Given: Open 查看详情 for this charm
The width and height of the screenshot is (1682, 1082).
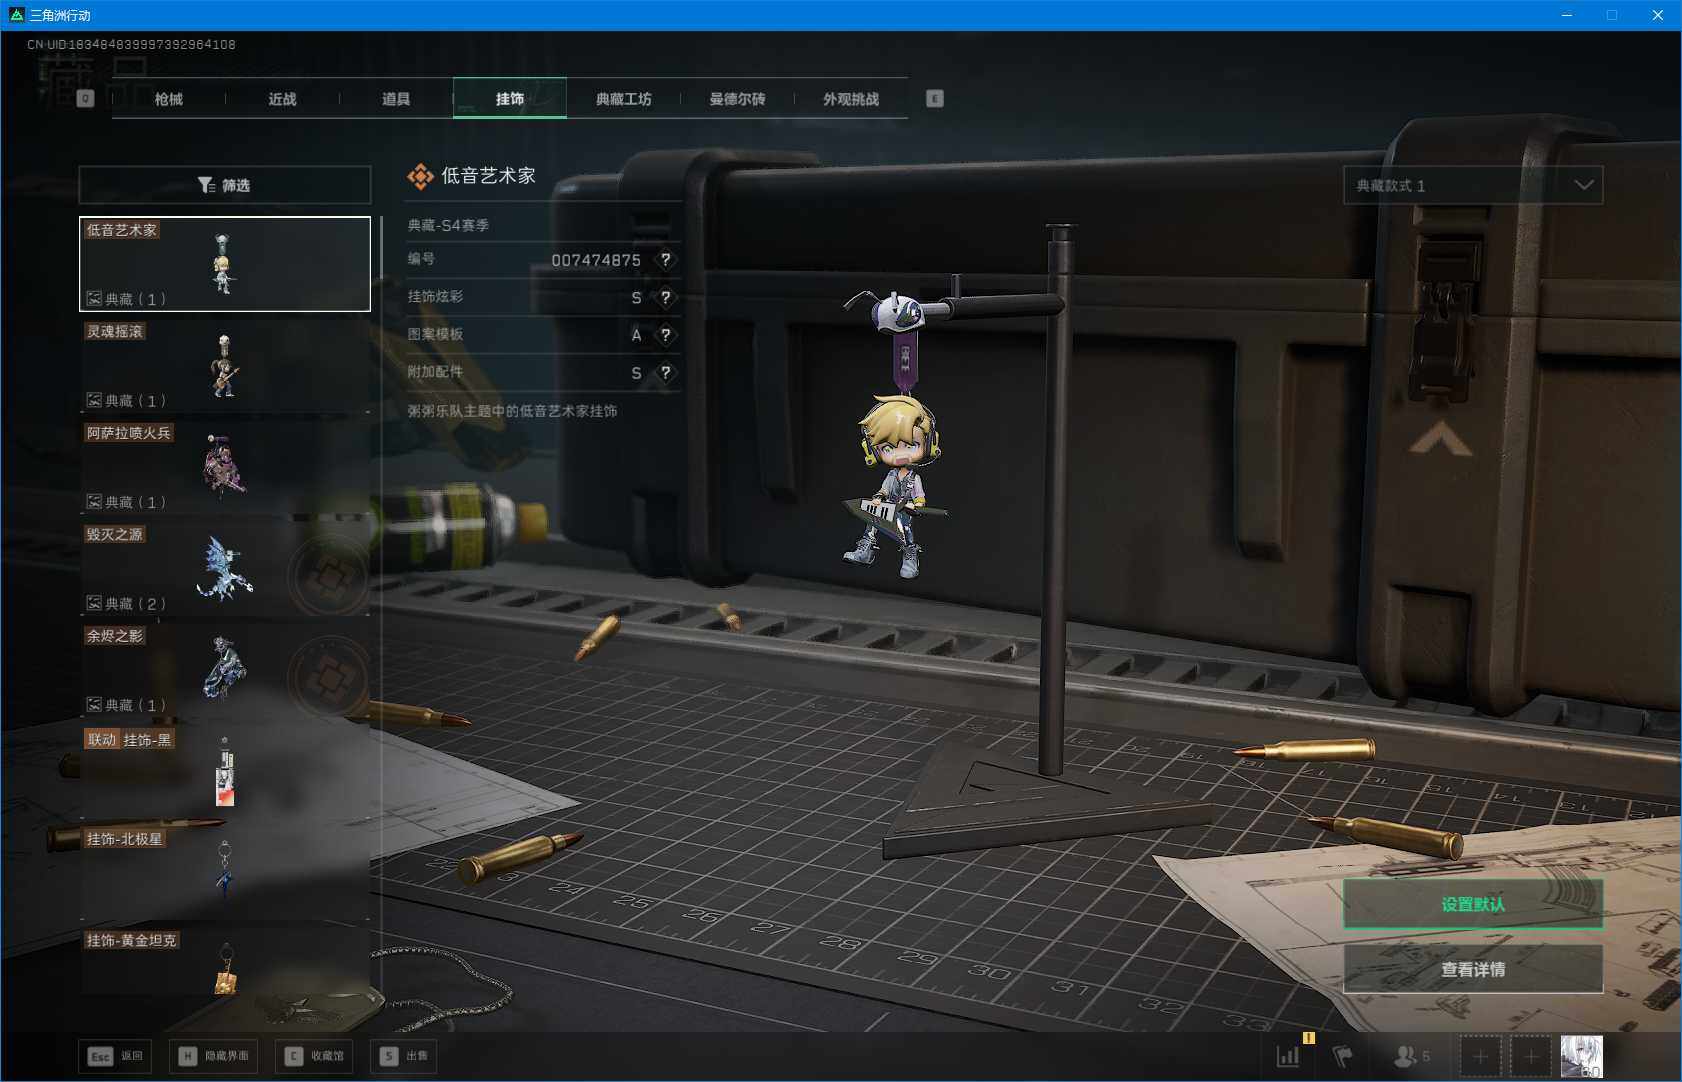Looking at the screenshot, I should [x=1473, y=969].
